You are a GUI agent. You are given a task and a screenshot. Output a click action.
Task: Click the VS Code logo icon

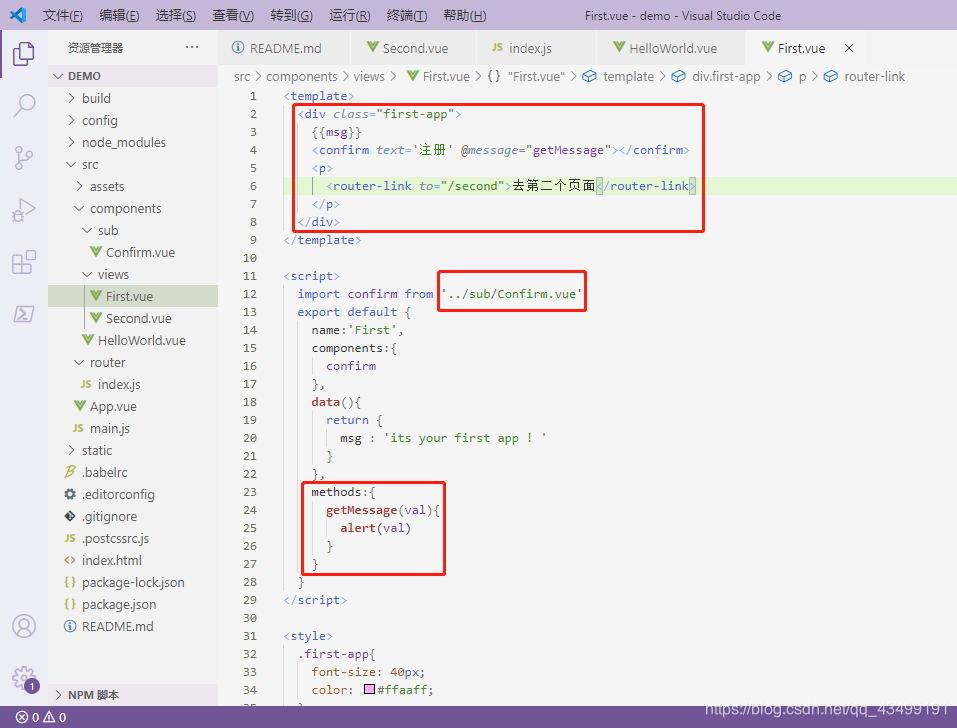pyautogui.click(x=18, y=15)
